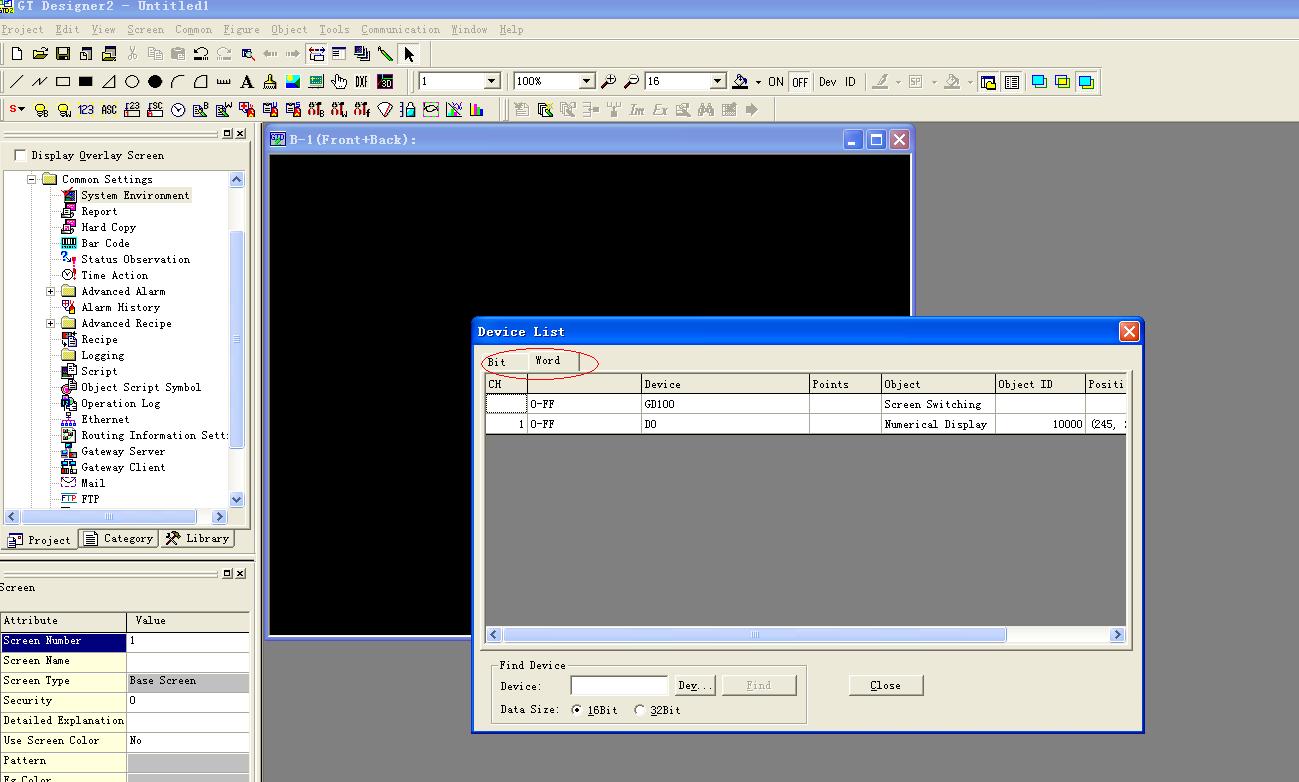
Task: Collapse the Common Settings tree node
Action: click(32, 180)
